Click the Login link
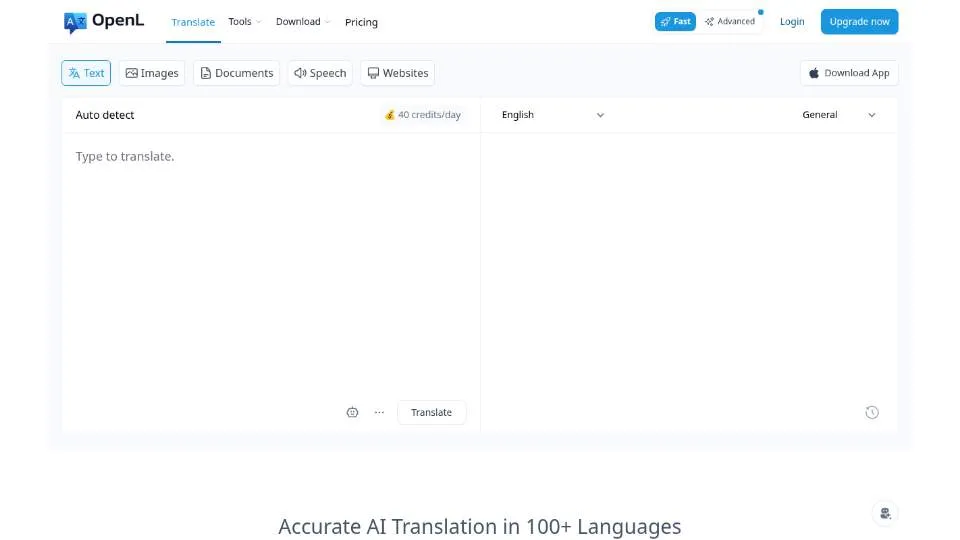Screen dimensions: 960x540 click(x=792, y=21)
